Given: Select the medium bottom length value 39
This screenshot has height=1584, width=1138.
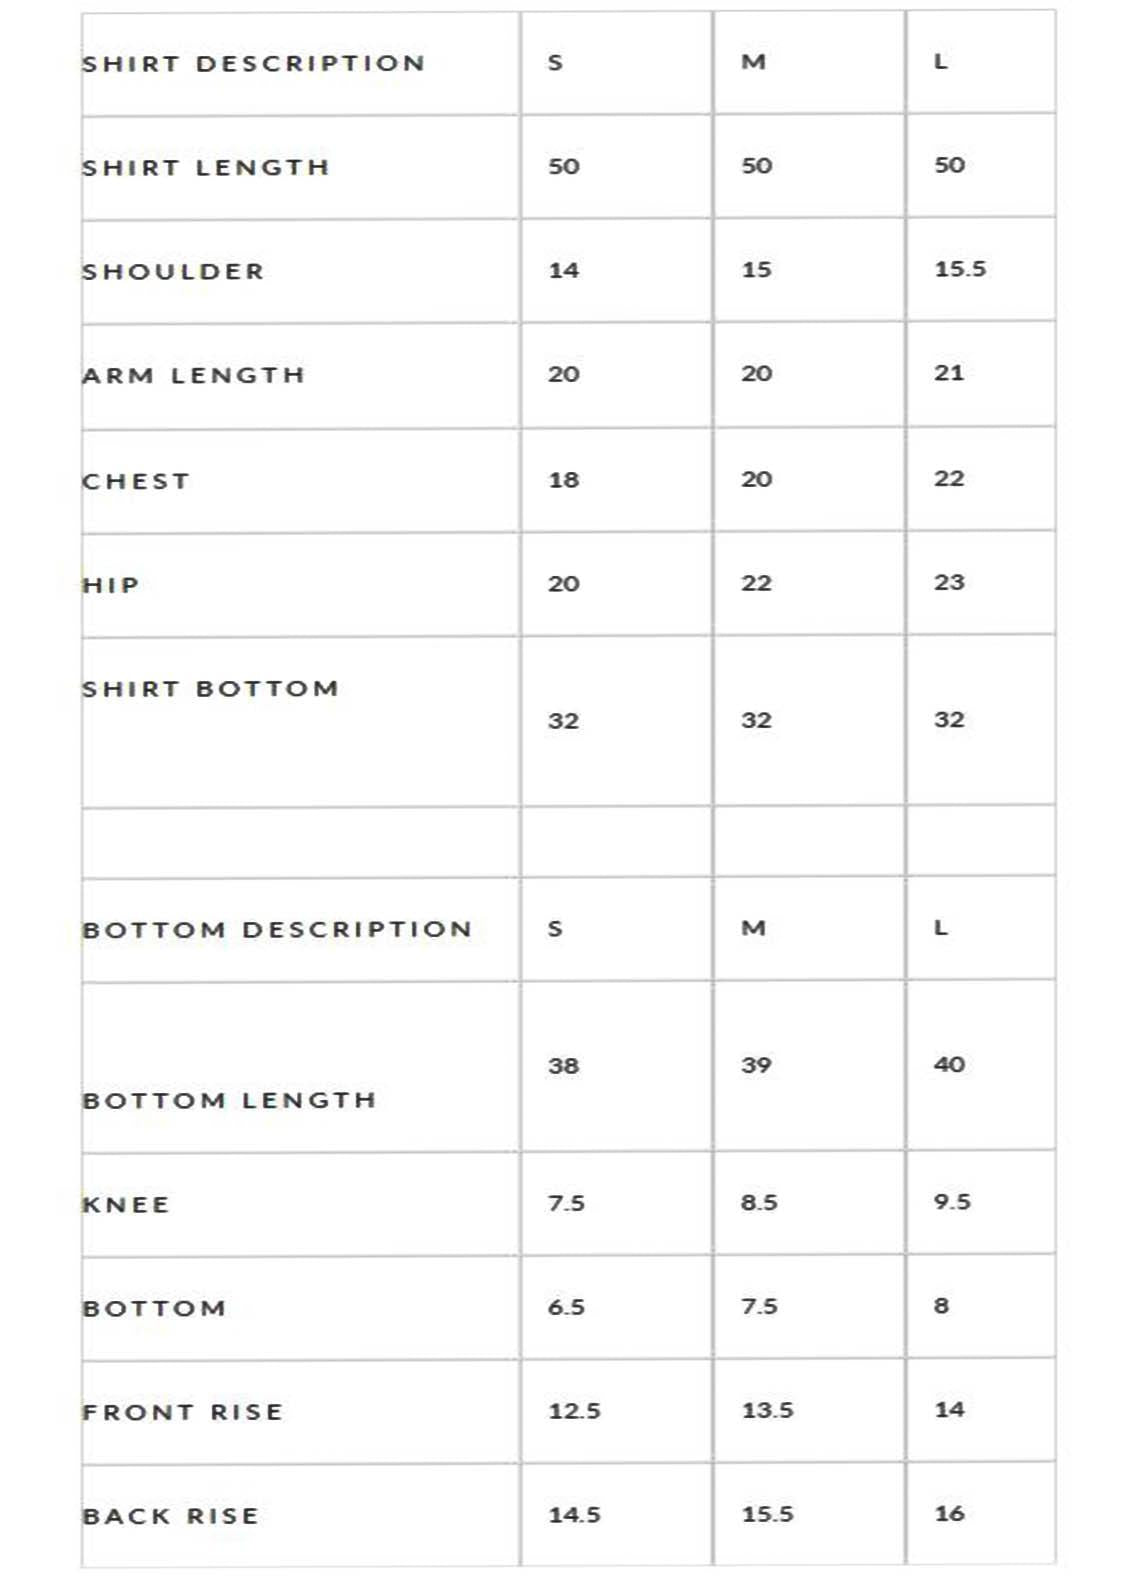Looking at the screenshot, I should pyautogui.click(x=756, y=1065).
